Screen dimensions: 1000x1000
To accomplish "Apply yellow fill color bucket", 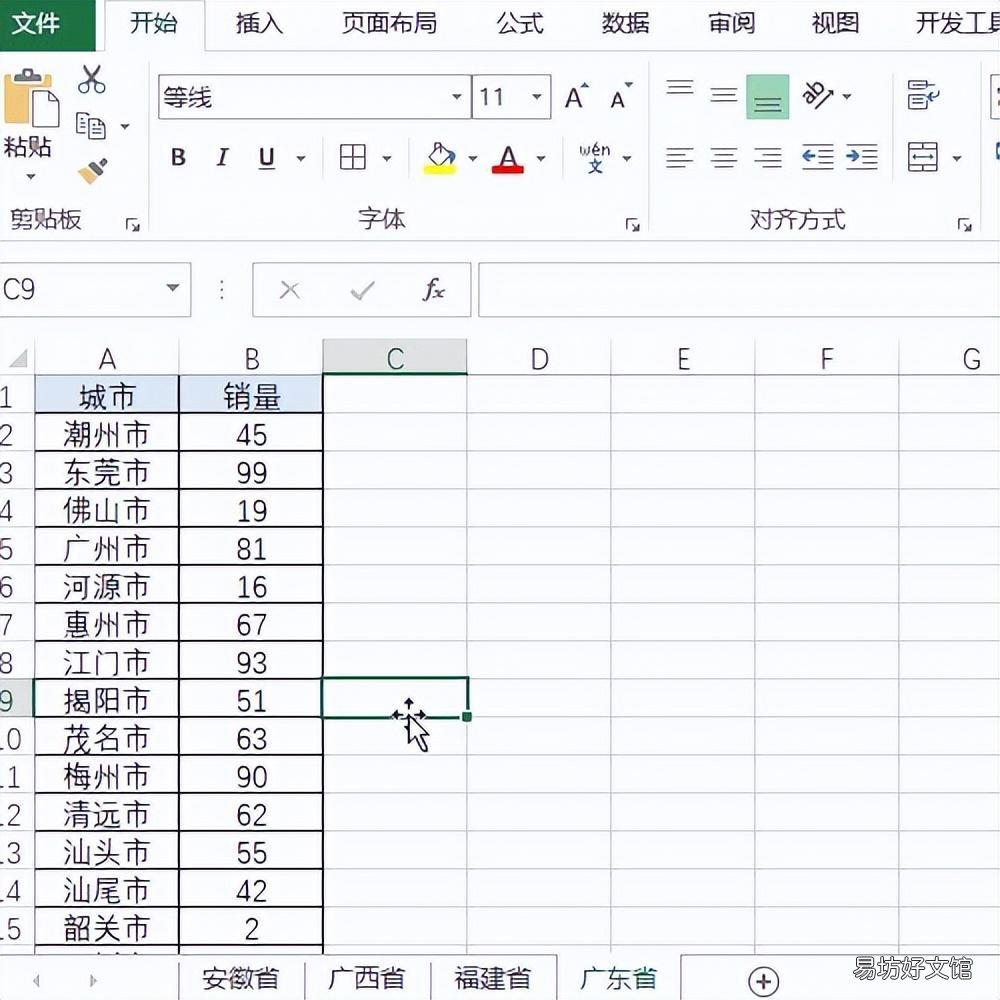I will click(441, 158).
